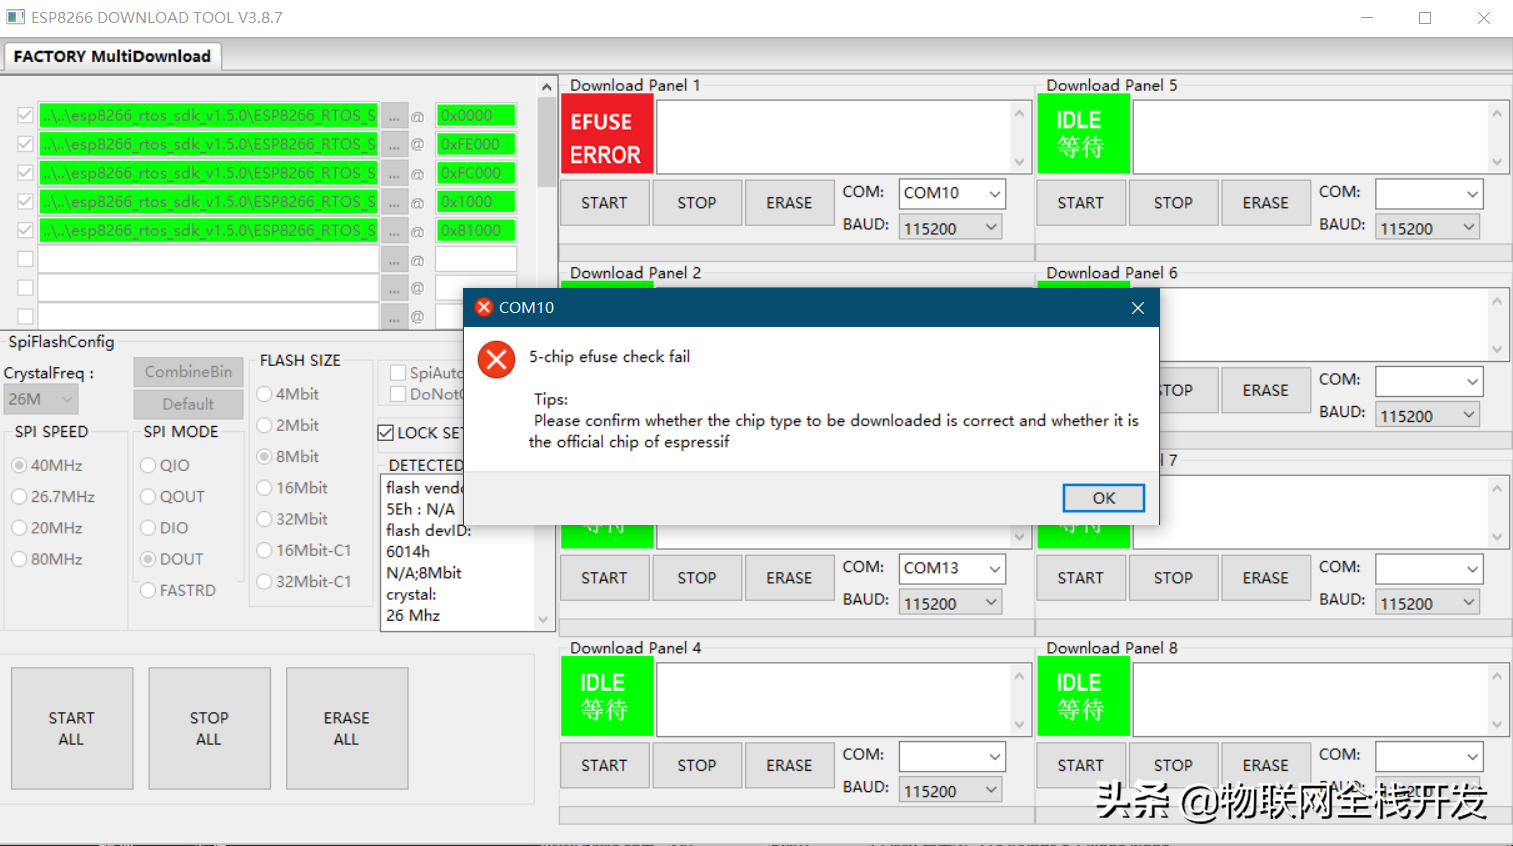
Task: Click the CombineBin button
Action: click(188, 372)
